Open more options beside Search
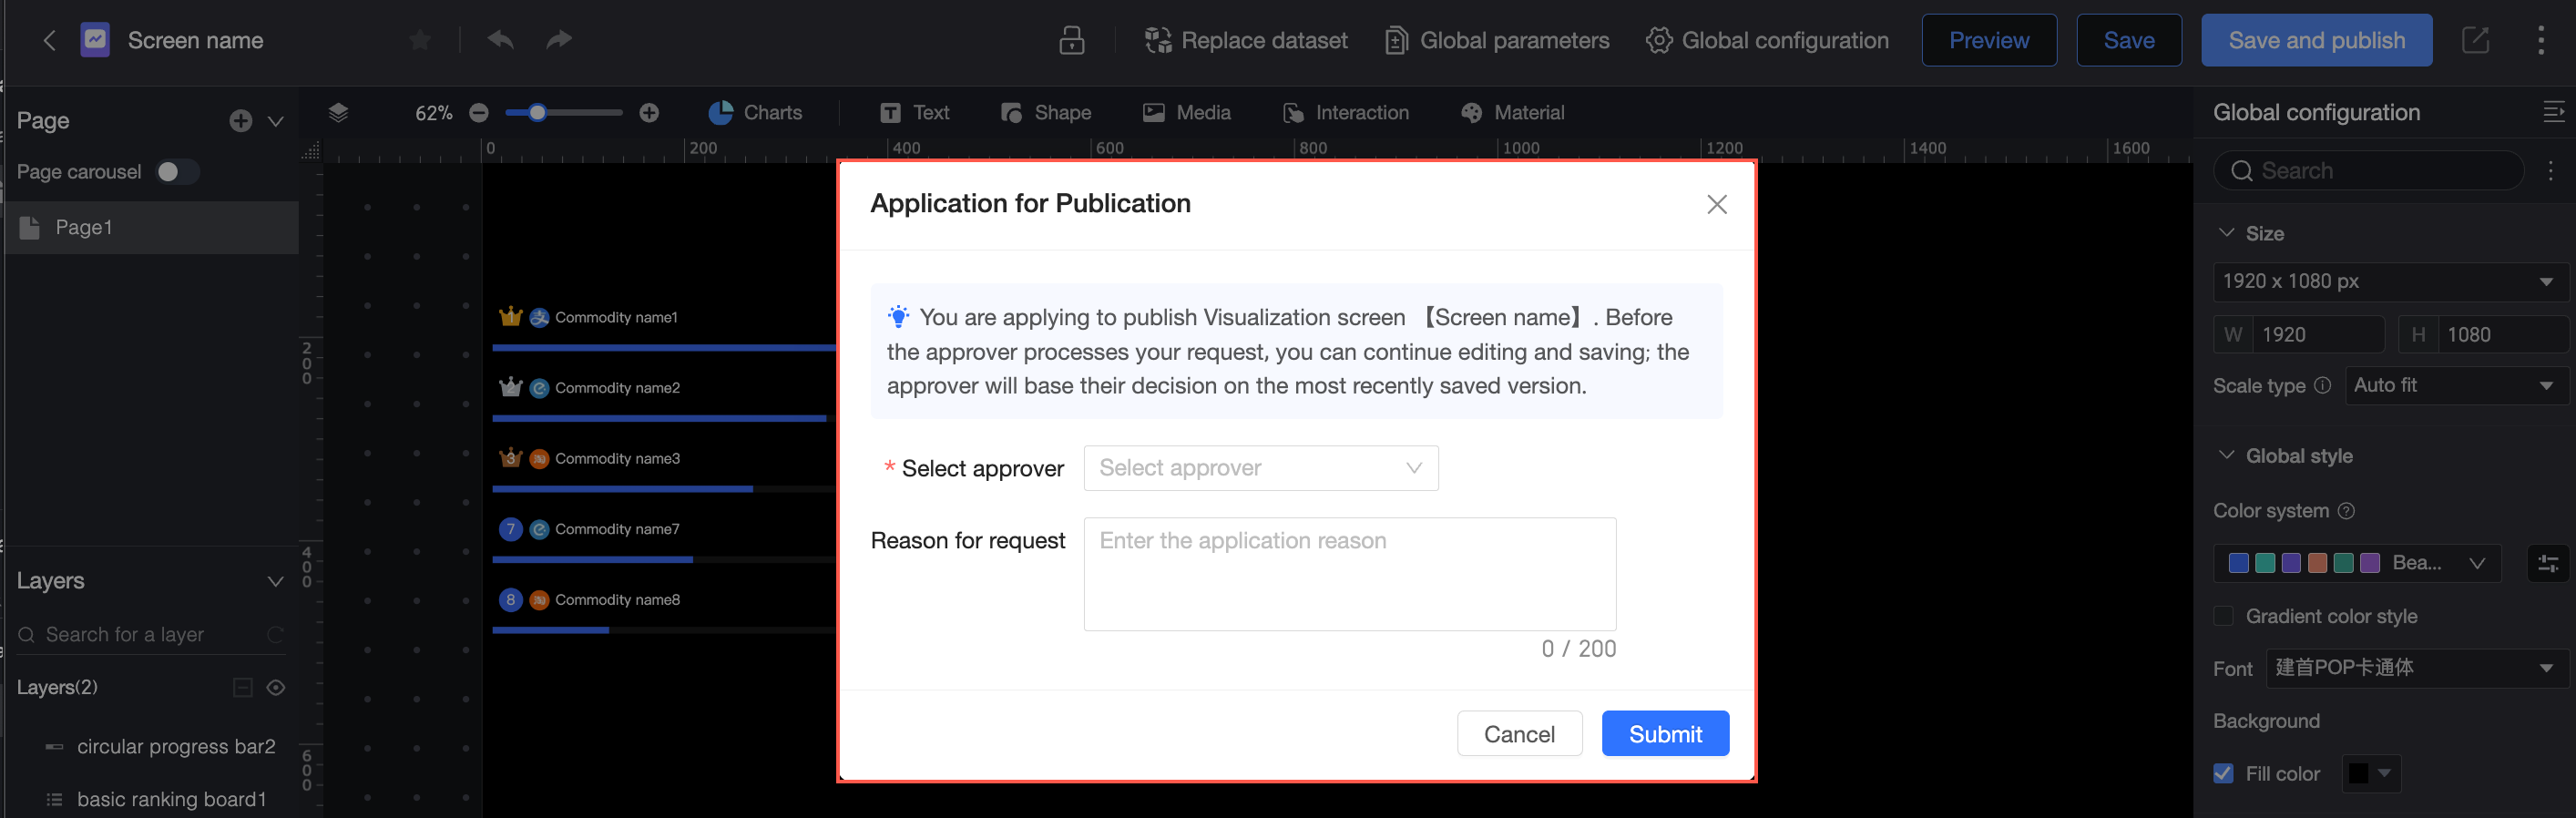2576x818 pixels. click(x=2551, y=171)
